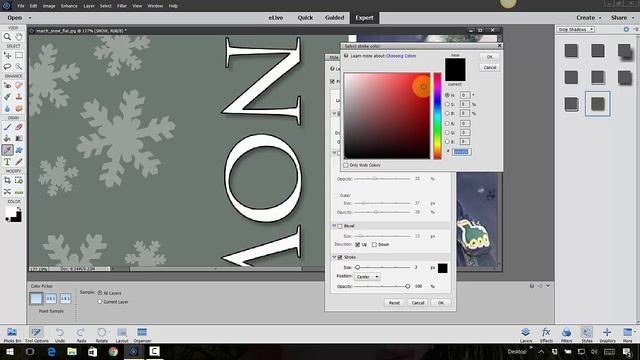Image resolution: width=640 pixels, height=360 pixels.
Task: Select the Content-Aware Move tool
Action: pos(7,191)
